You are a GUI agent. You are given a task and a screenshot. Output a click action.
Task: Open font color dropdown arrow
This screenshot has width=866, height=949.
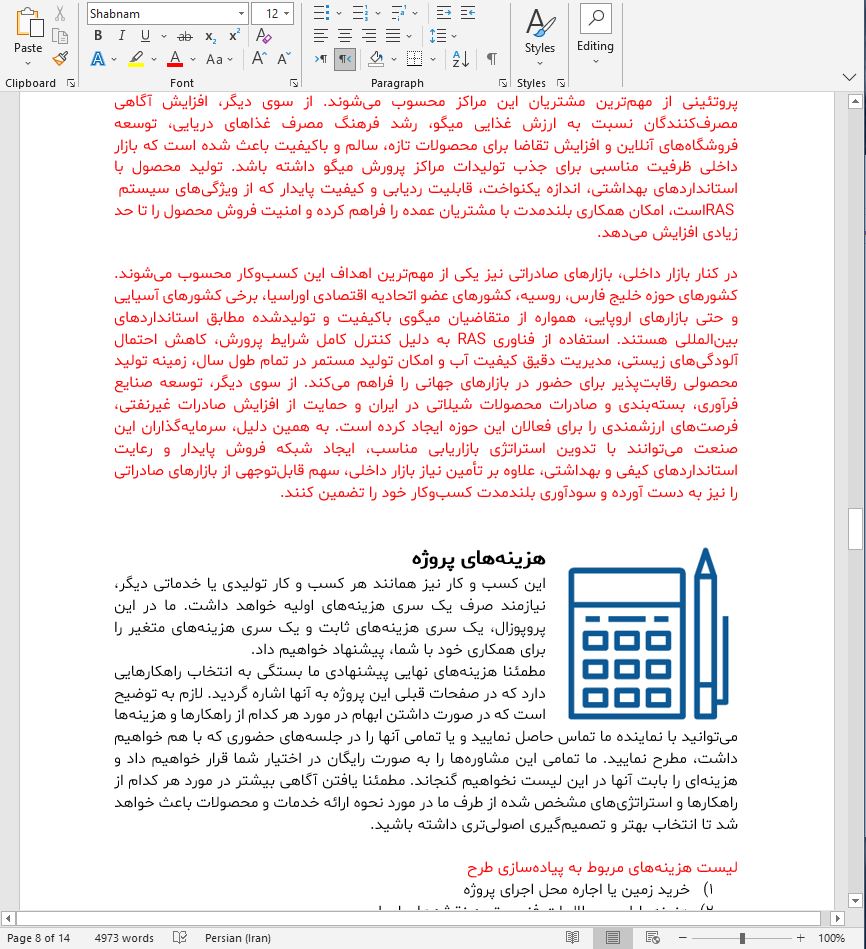tap(192, 59)
